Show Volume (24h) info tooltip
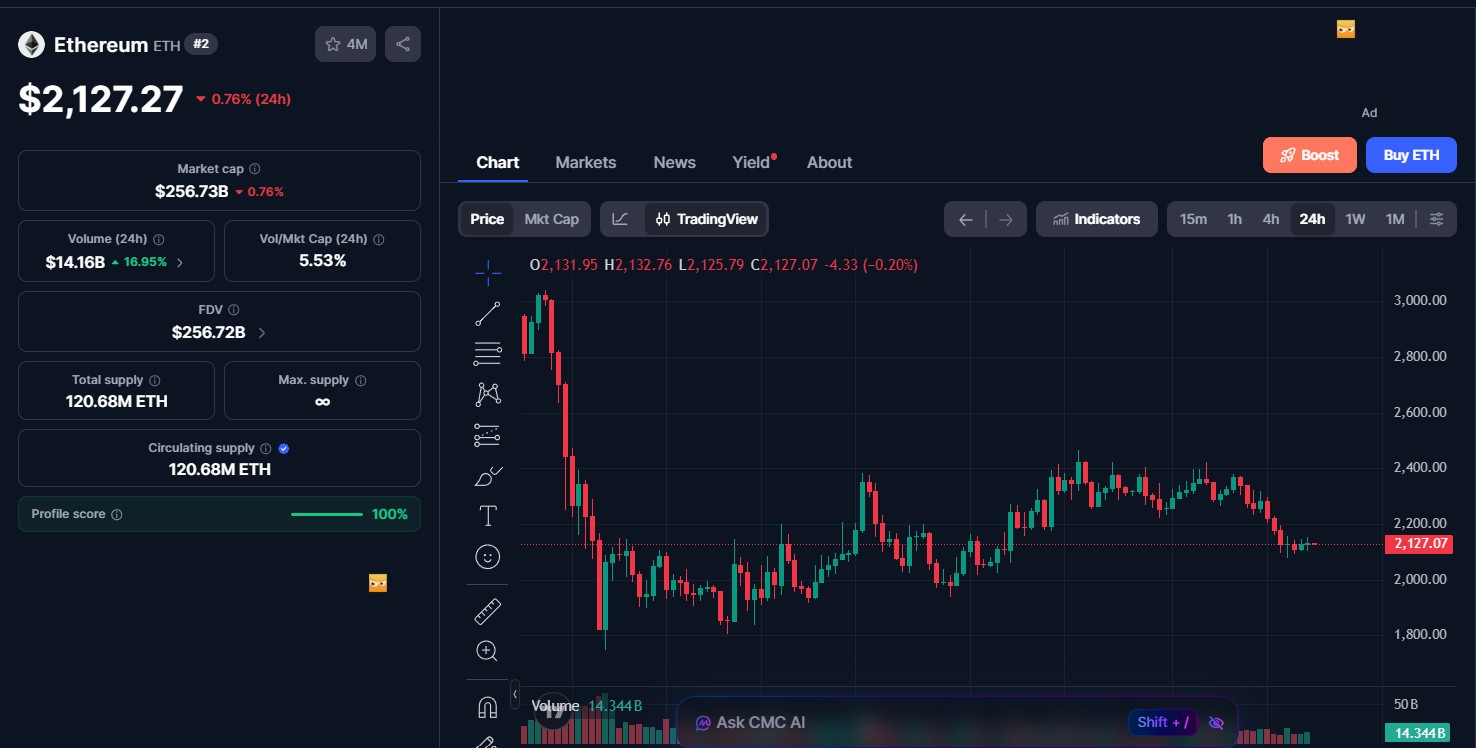Screen dimensions: 1476x748 coord(159,239)
